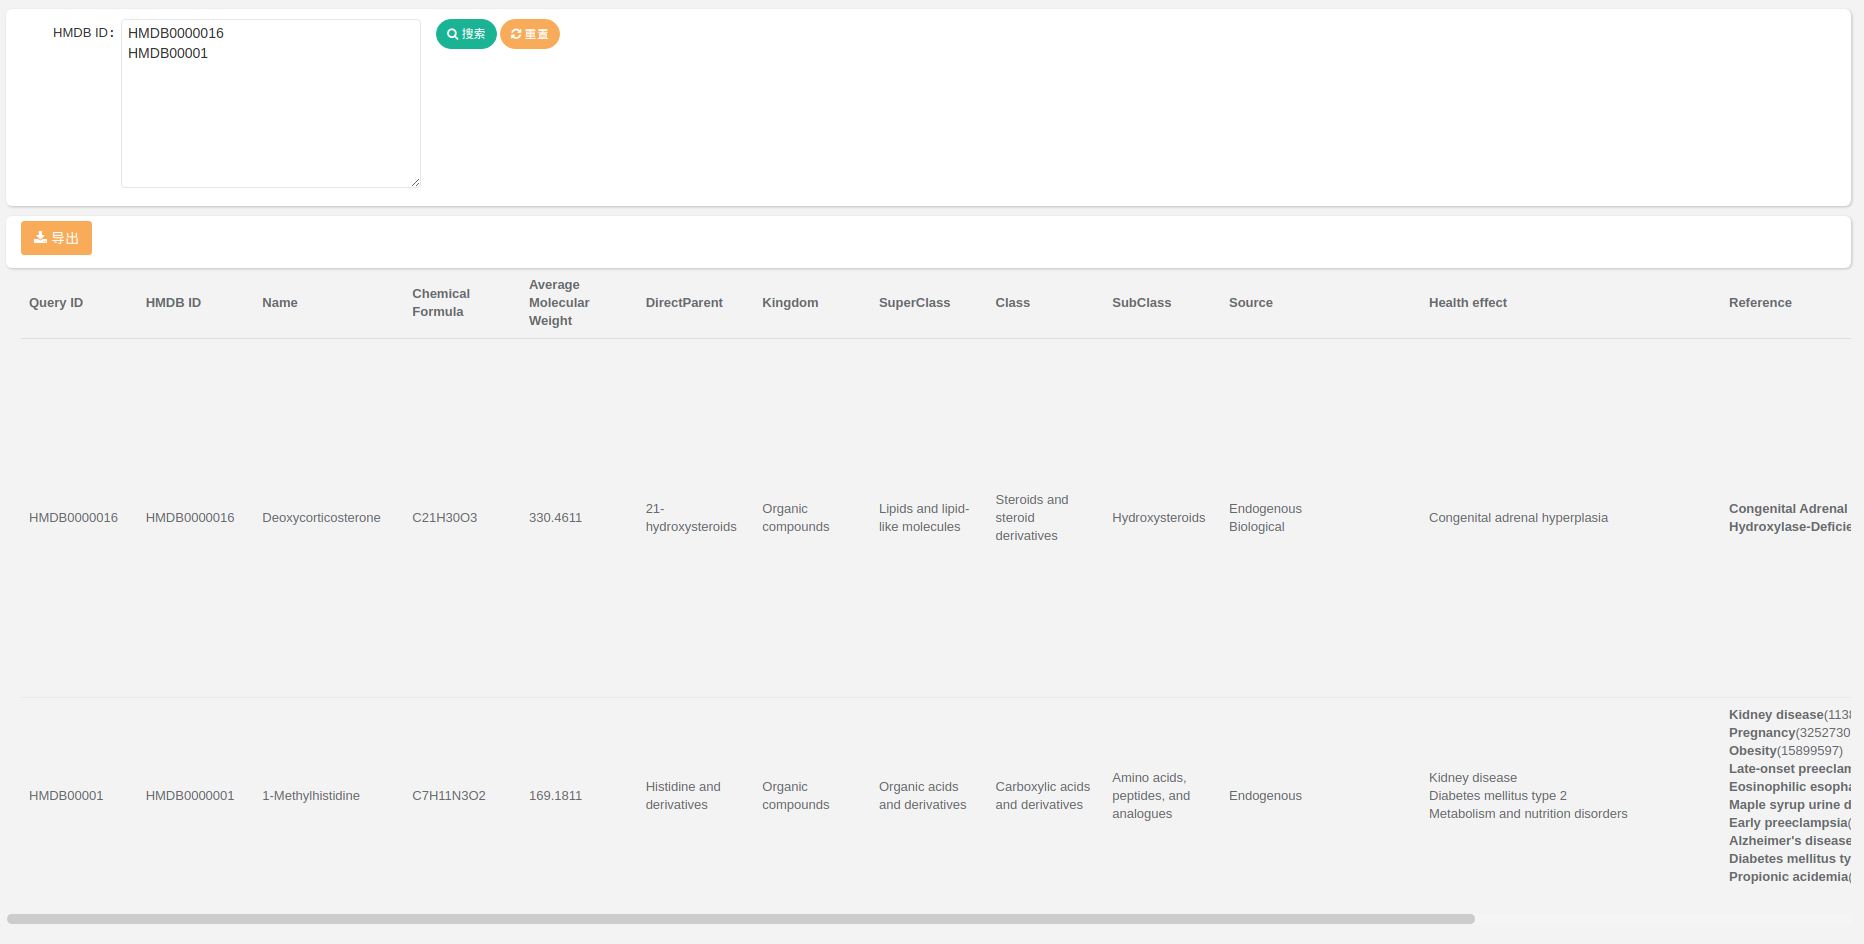This screenshot has width=1864, height=944.
Task: Select the Hydroxysteroids subclass cell
Action: (x=1158, y=518)
